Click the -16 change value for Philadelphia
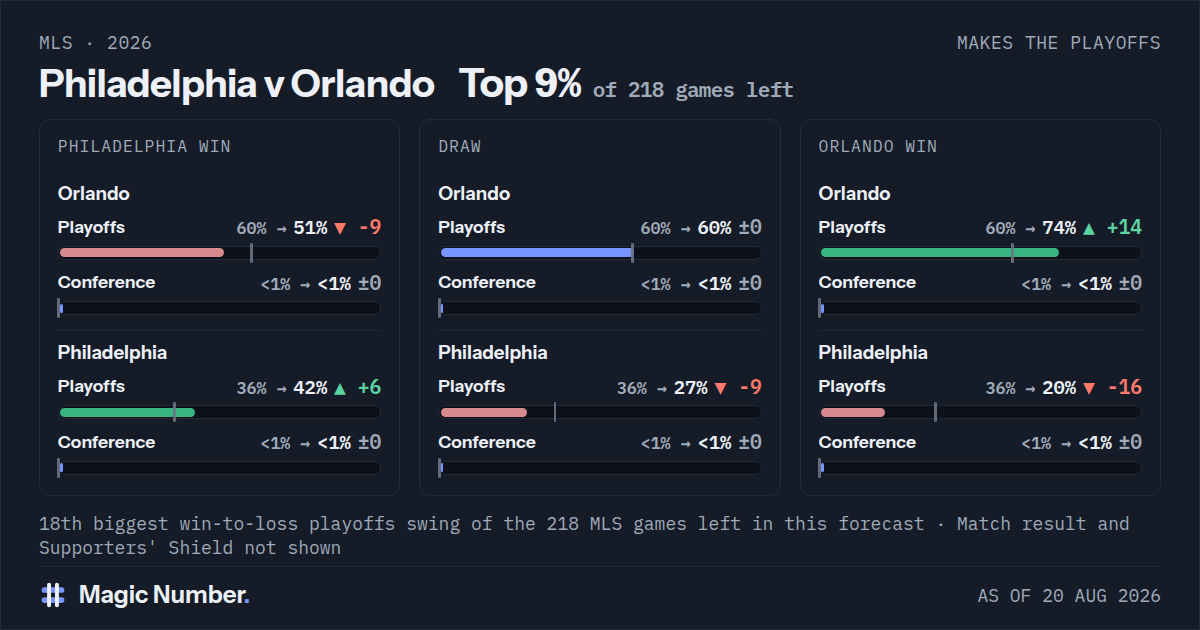Viewport: 1200px width, 630px height. (1124, 387)
